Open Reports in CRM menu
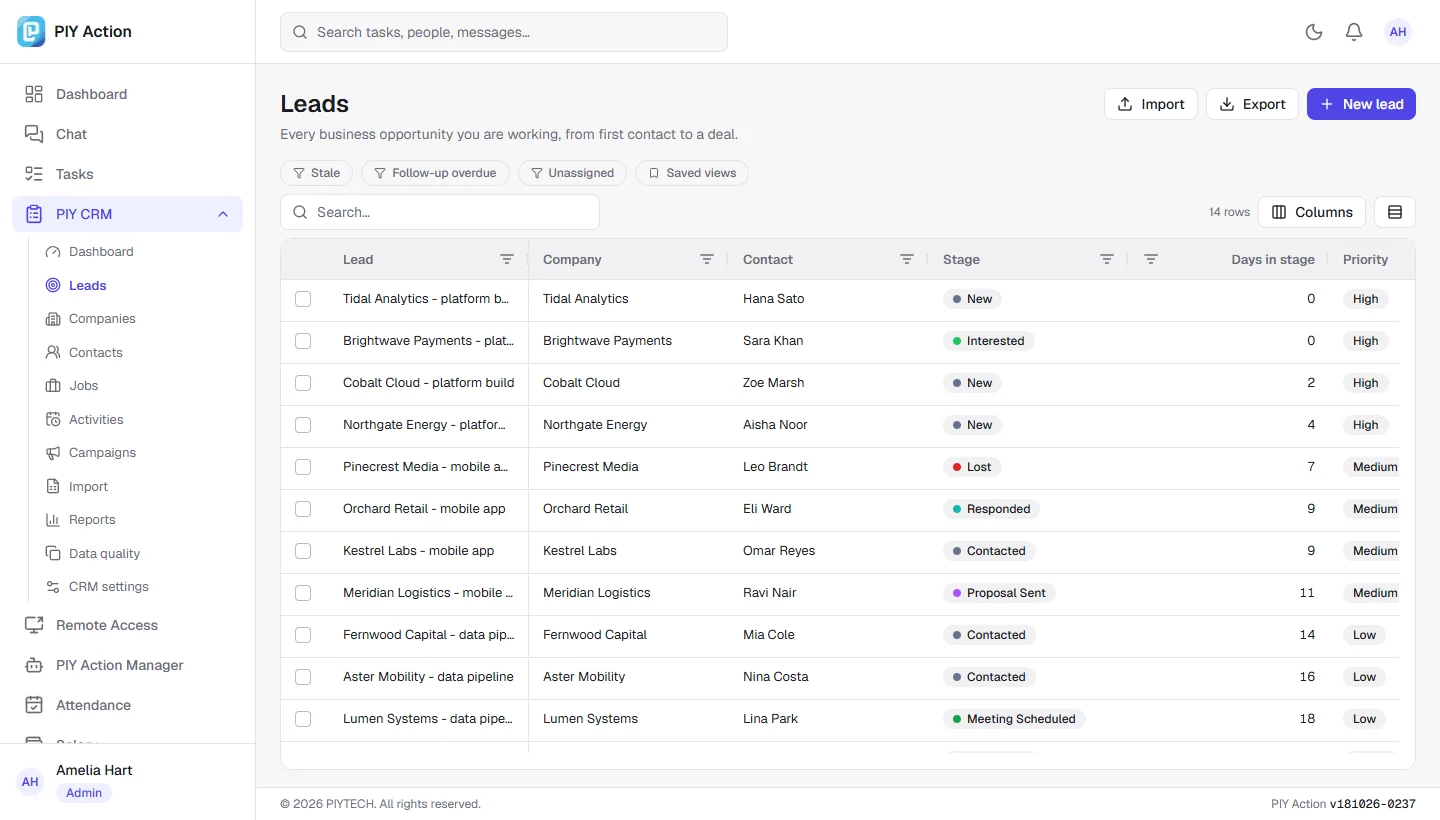The height and width of the screenshot is (820, 1440). tap(92, 520)
